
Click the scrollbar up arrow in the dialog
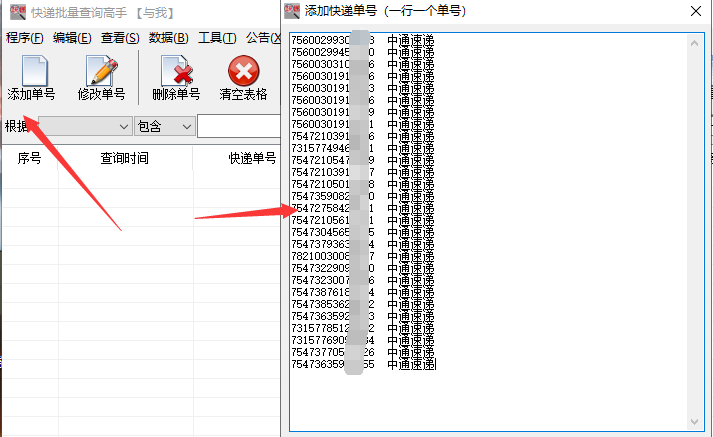[x=694, y=44]
